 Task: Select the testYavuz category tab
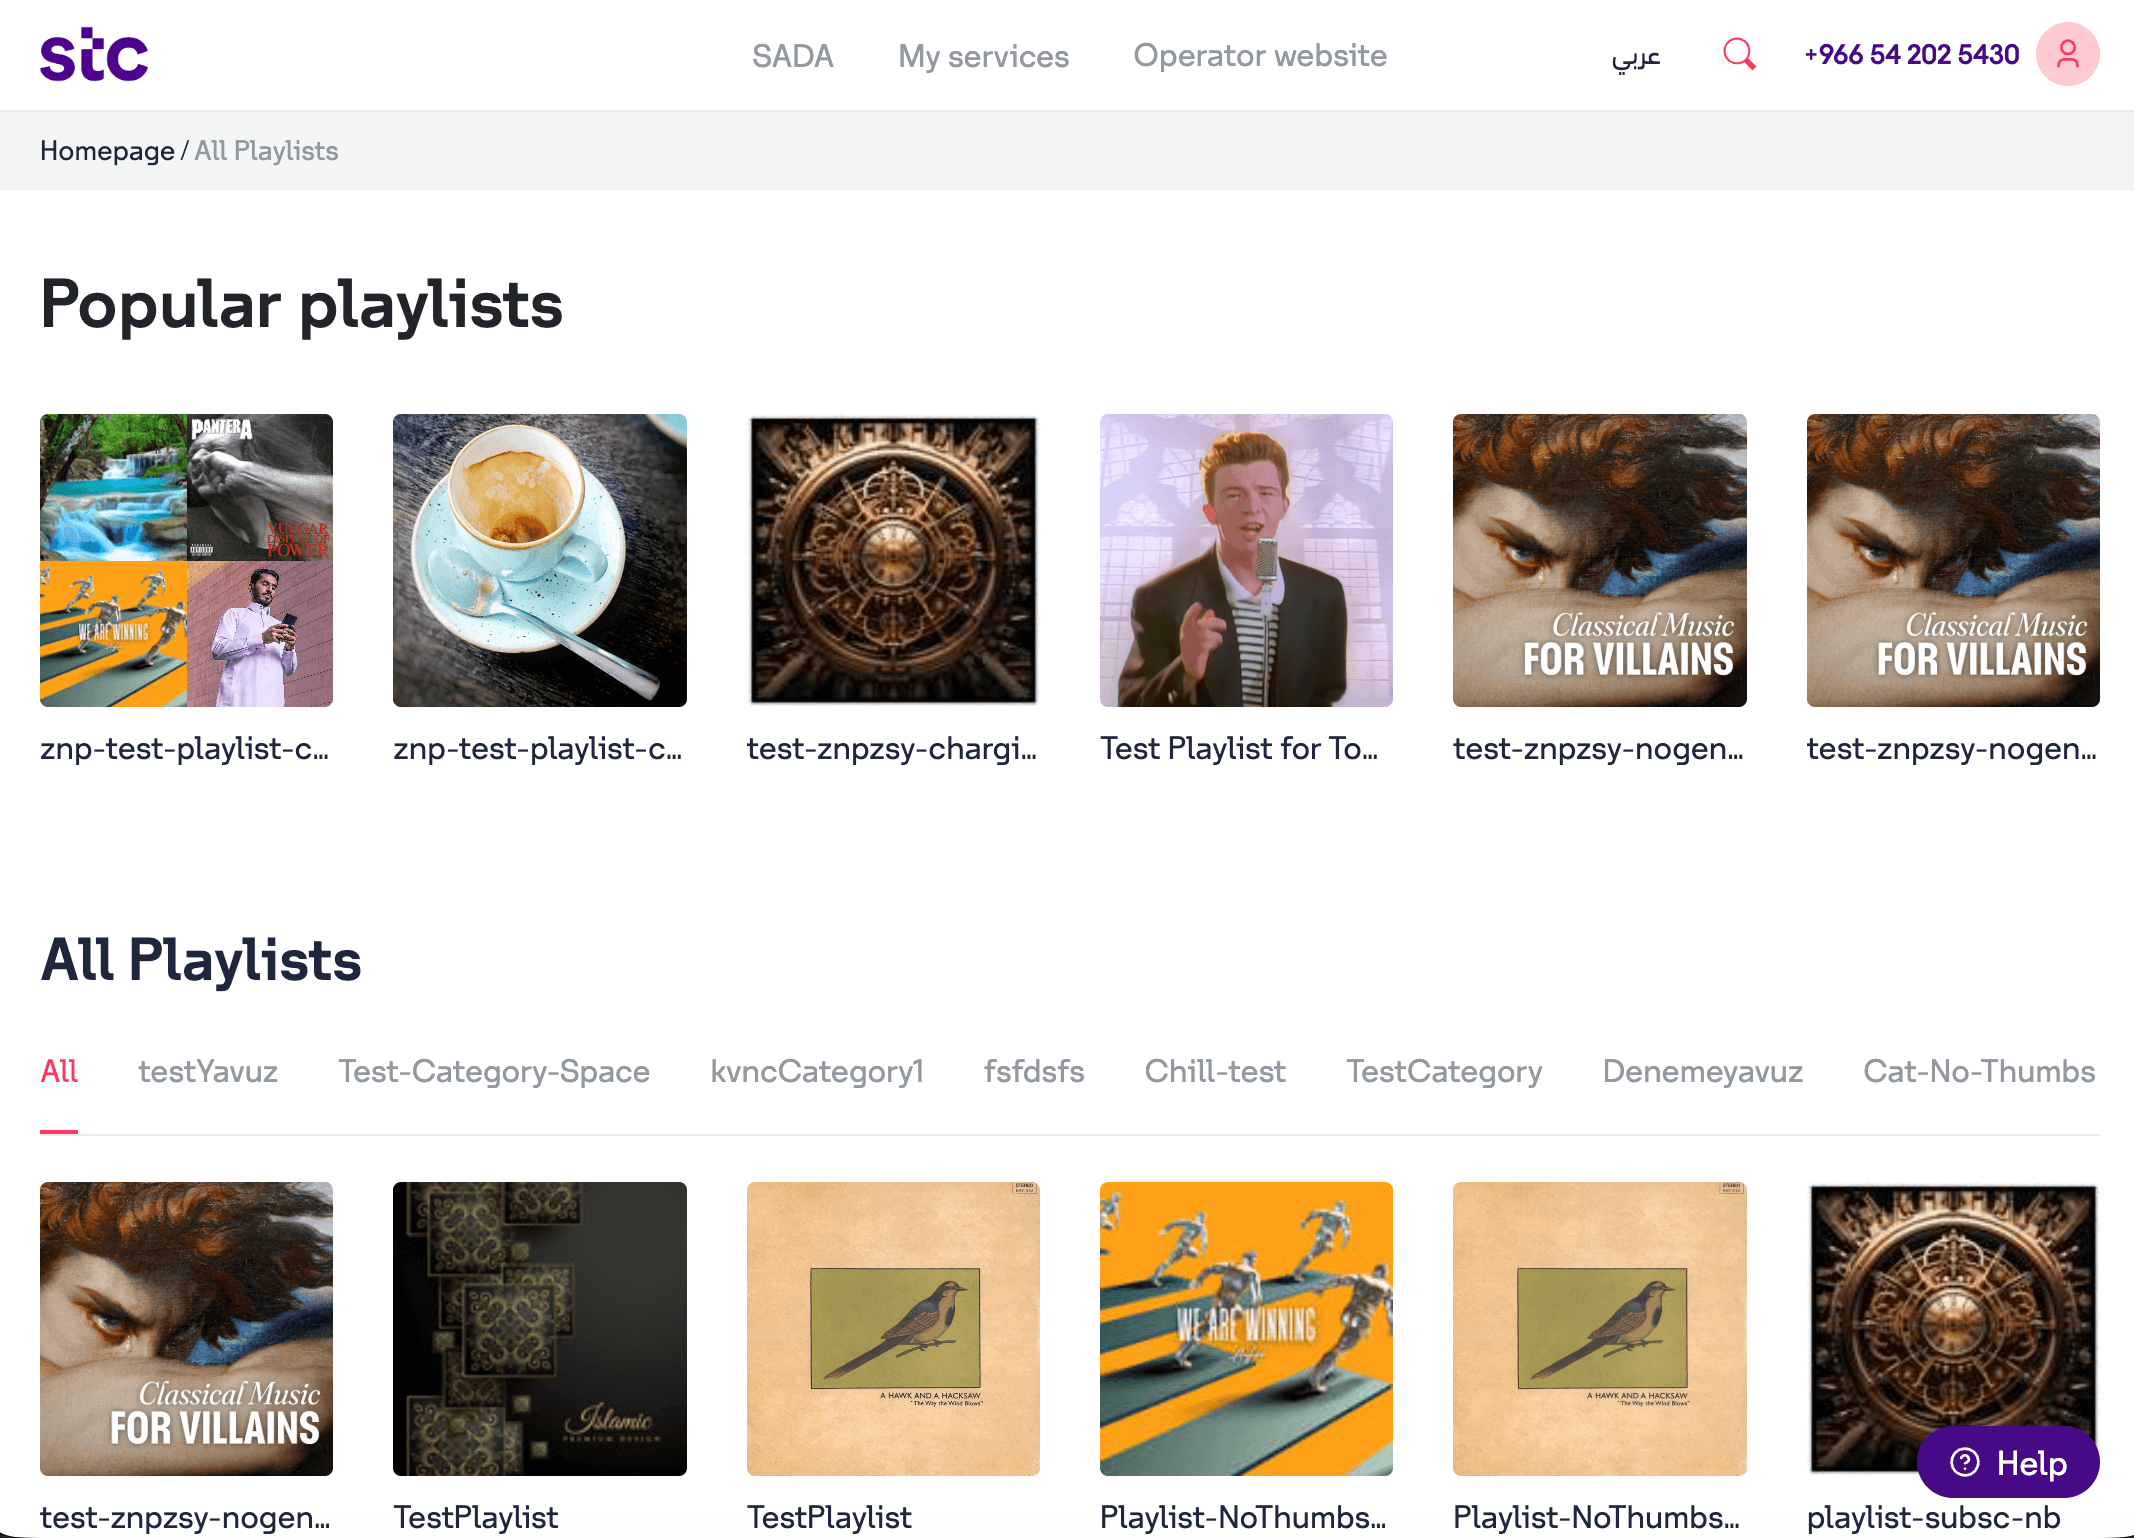(x=208, y=1071)
